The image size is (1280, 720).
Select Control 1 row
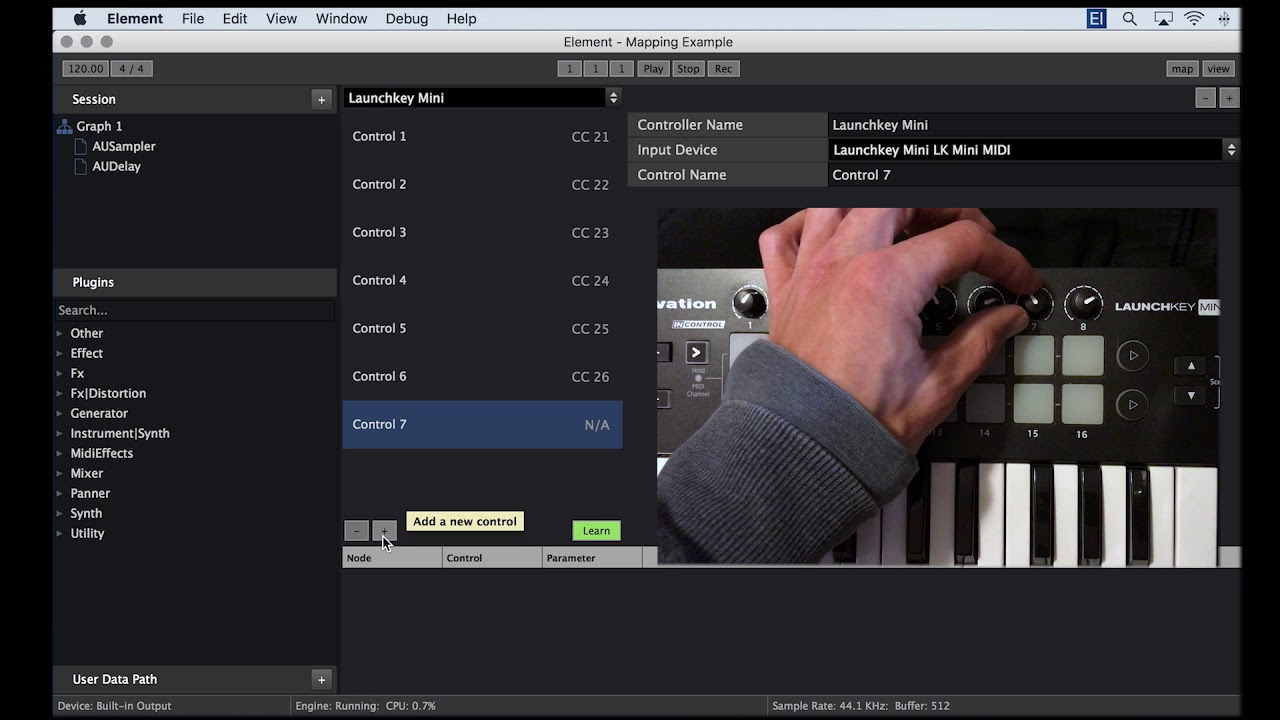tap(482, 137)
